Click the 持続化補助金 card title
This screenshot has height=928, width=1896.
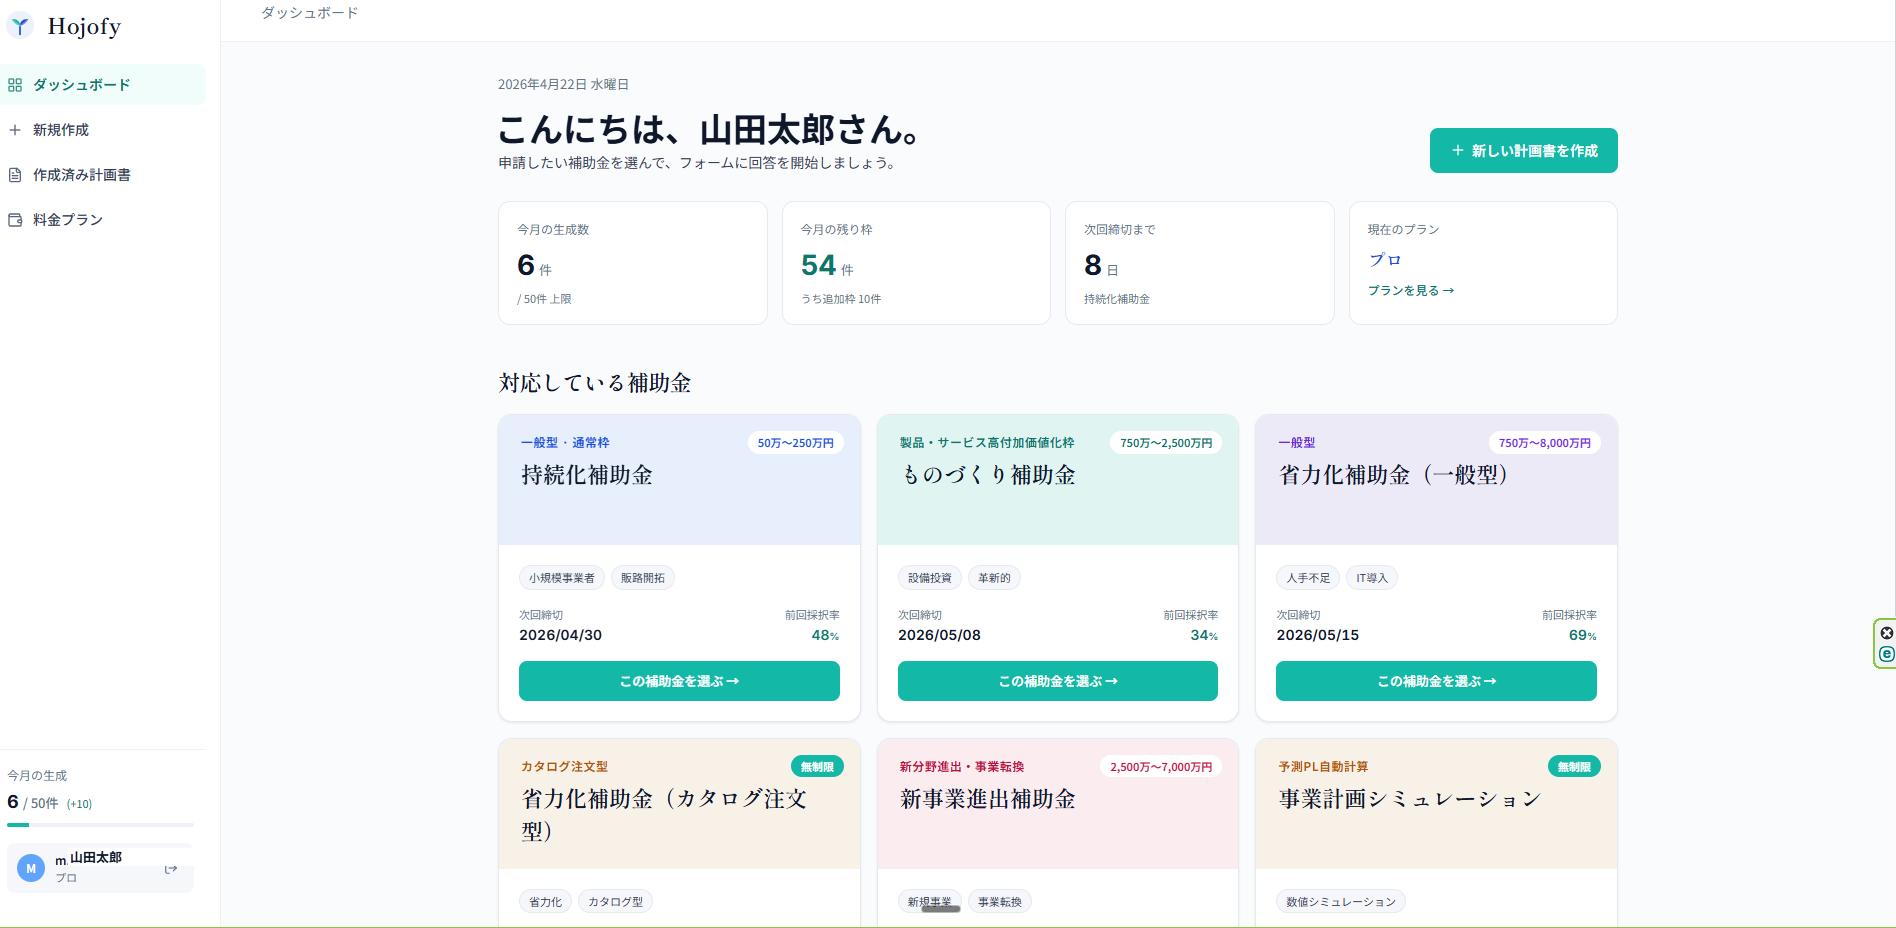(x=587, y=475)
